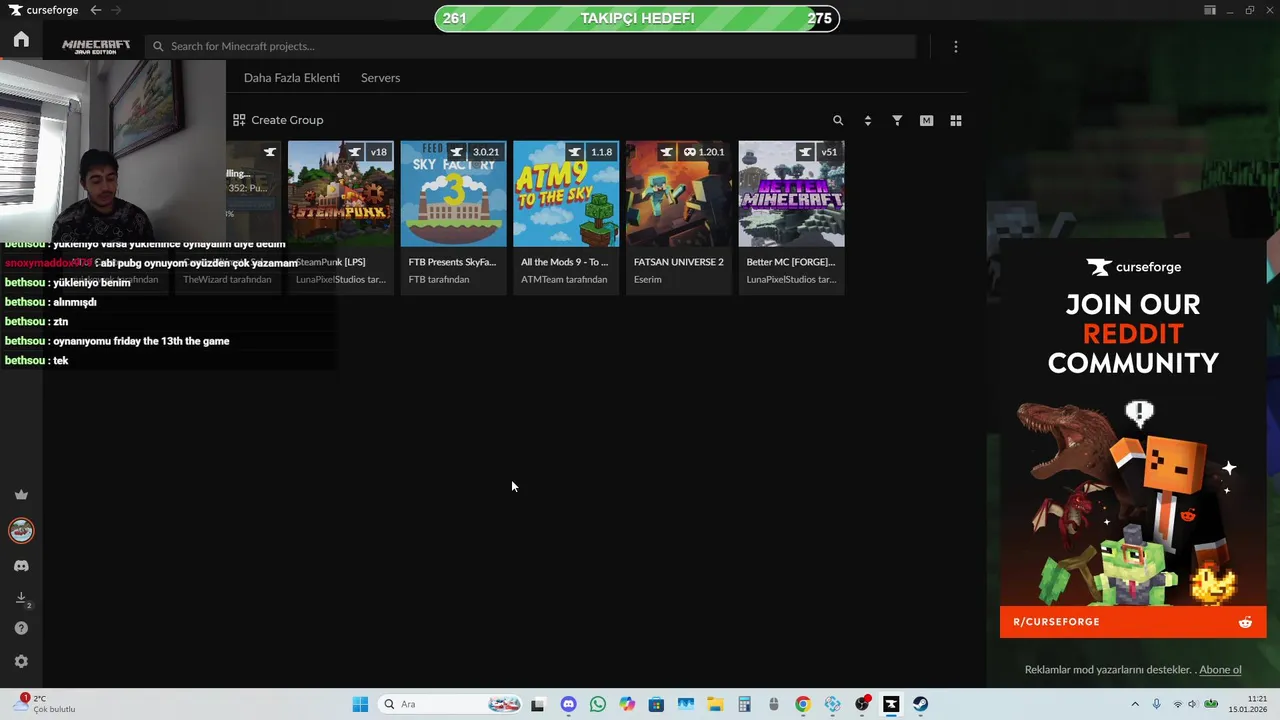Screen dimensions: 1280x720
Task: Click the v51 version badge
Action: pyautogui.click(x=829, y=152)
